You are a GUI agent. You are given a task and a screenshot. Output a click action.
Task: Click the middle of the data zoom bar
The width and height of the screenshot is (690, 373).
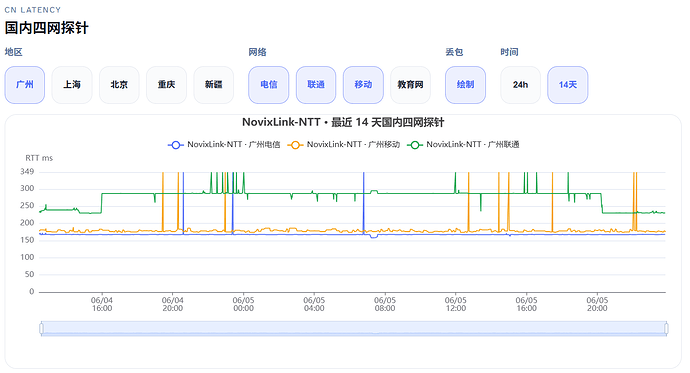pyautogui.click(x=354, y=328)
